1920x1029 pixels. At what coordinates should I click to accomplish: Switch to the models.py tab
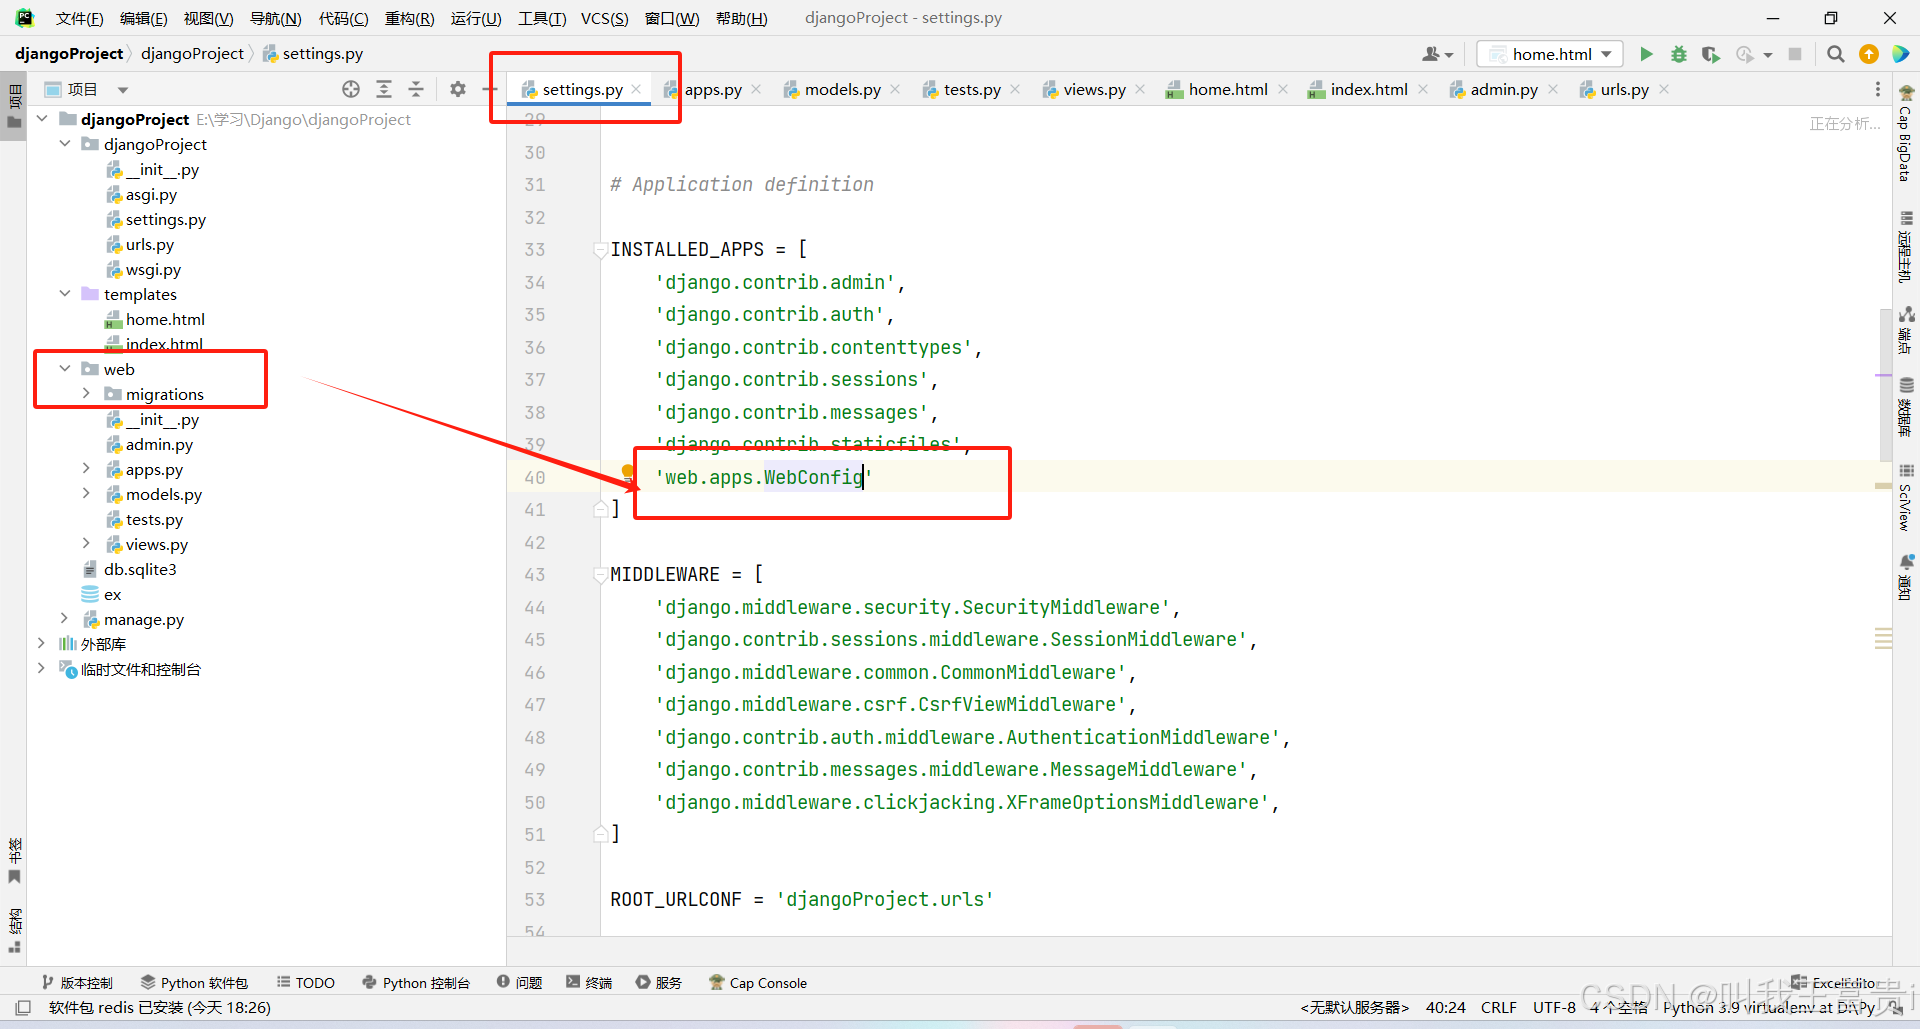842,89
